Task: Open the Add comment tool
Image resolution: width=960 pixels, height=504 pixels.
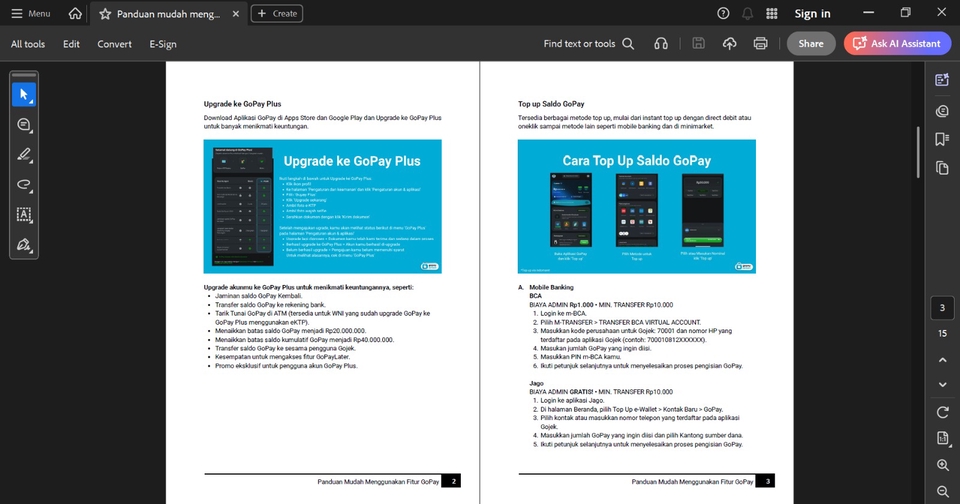Action: 24,125
